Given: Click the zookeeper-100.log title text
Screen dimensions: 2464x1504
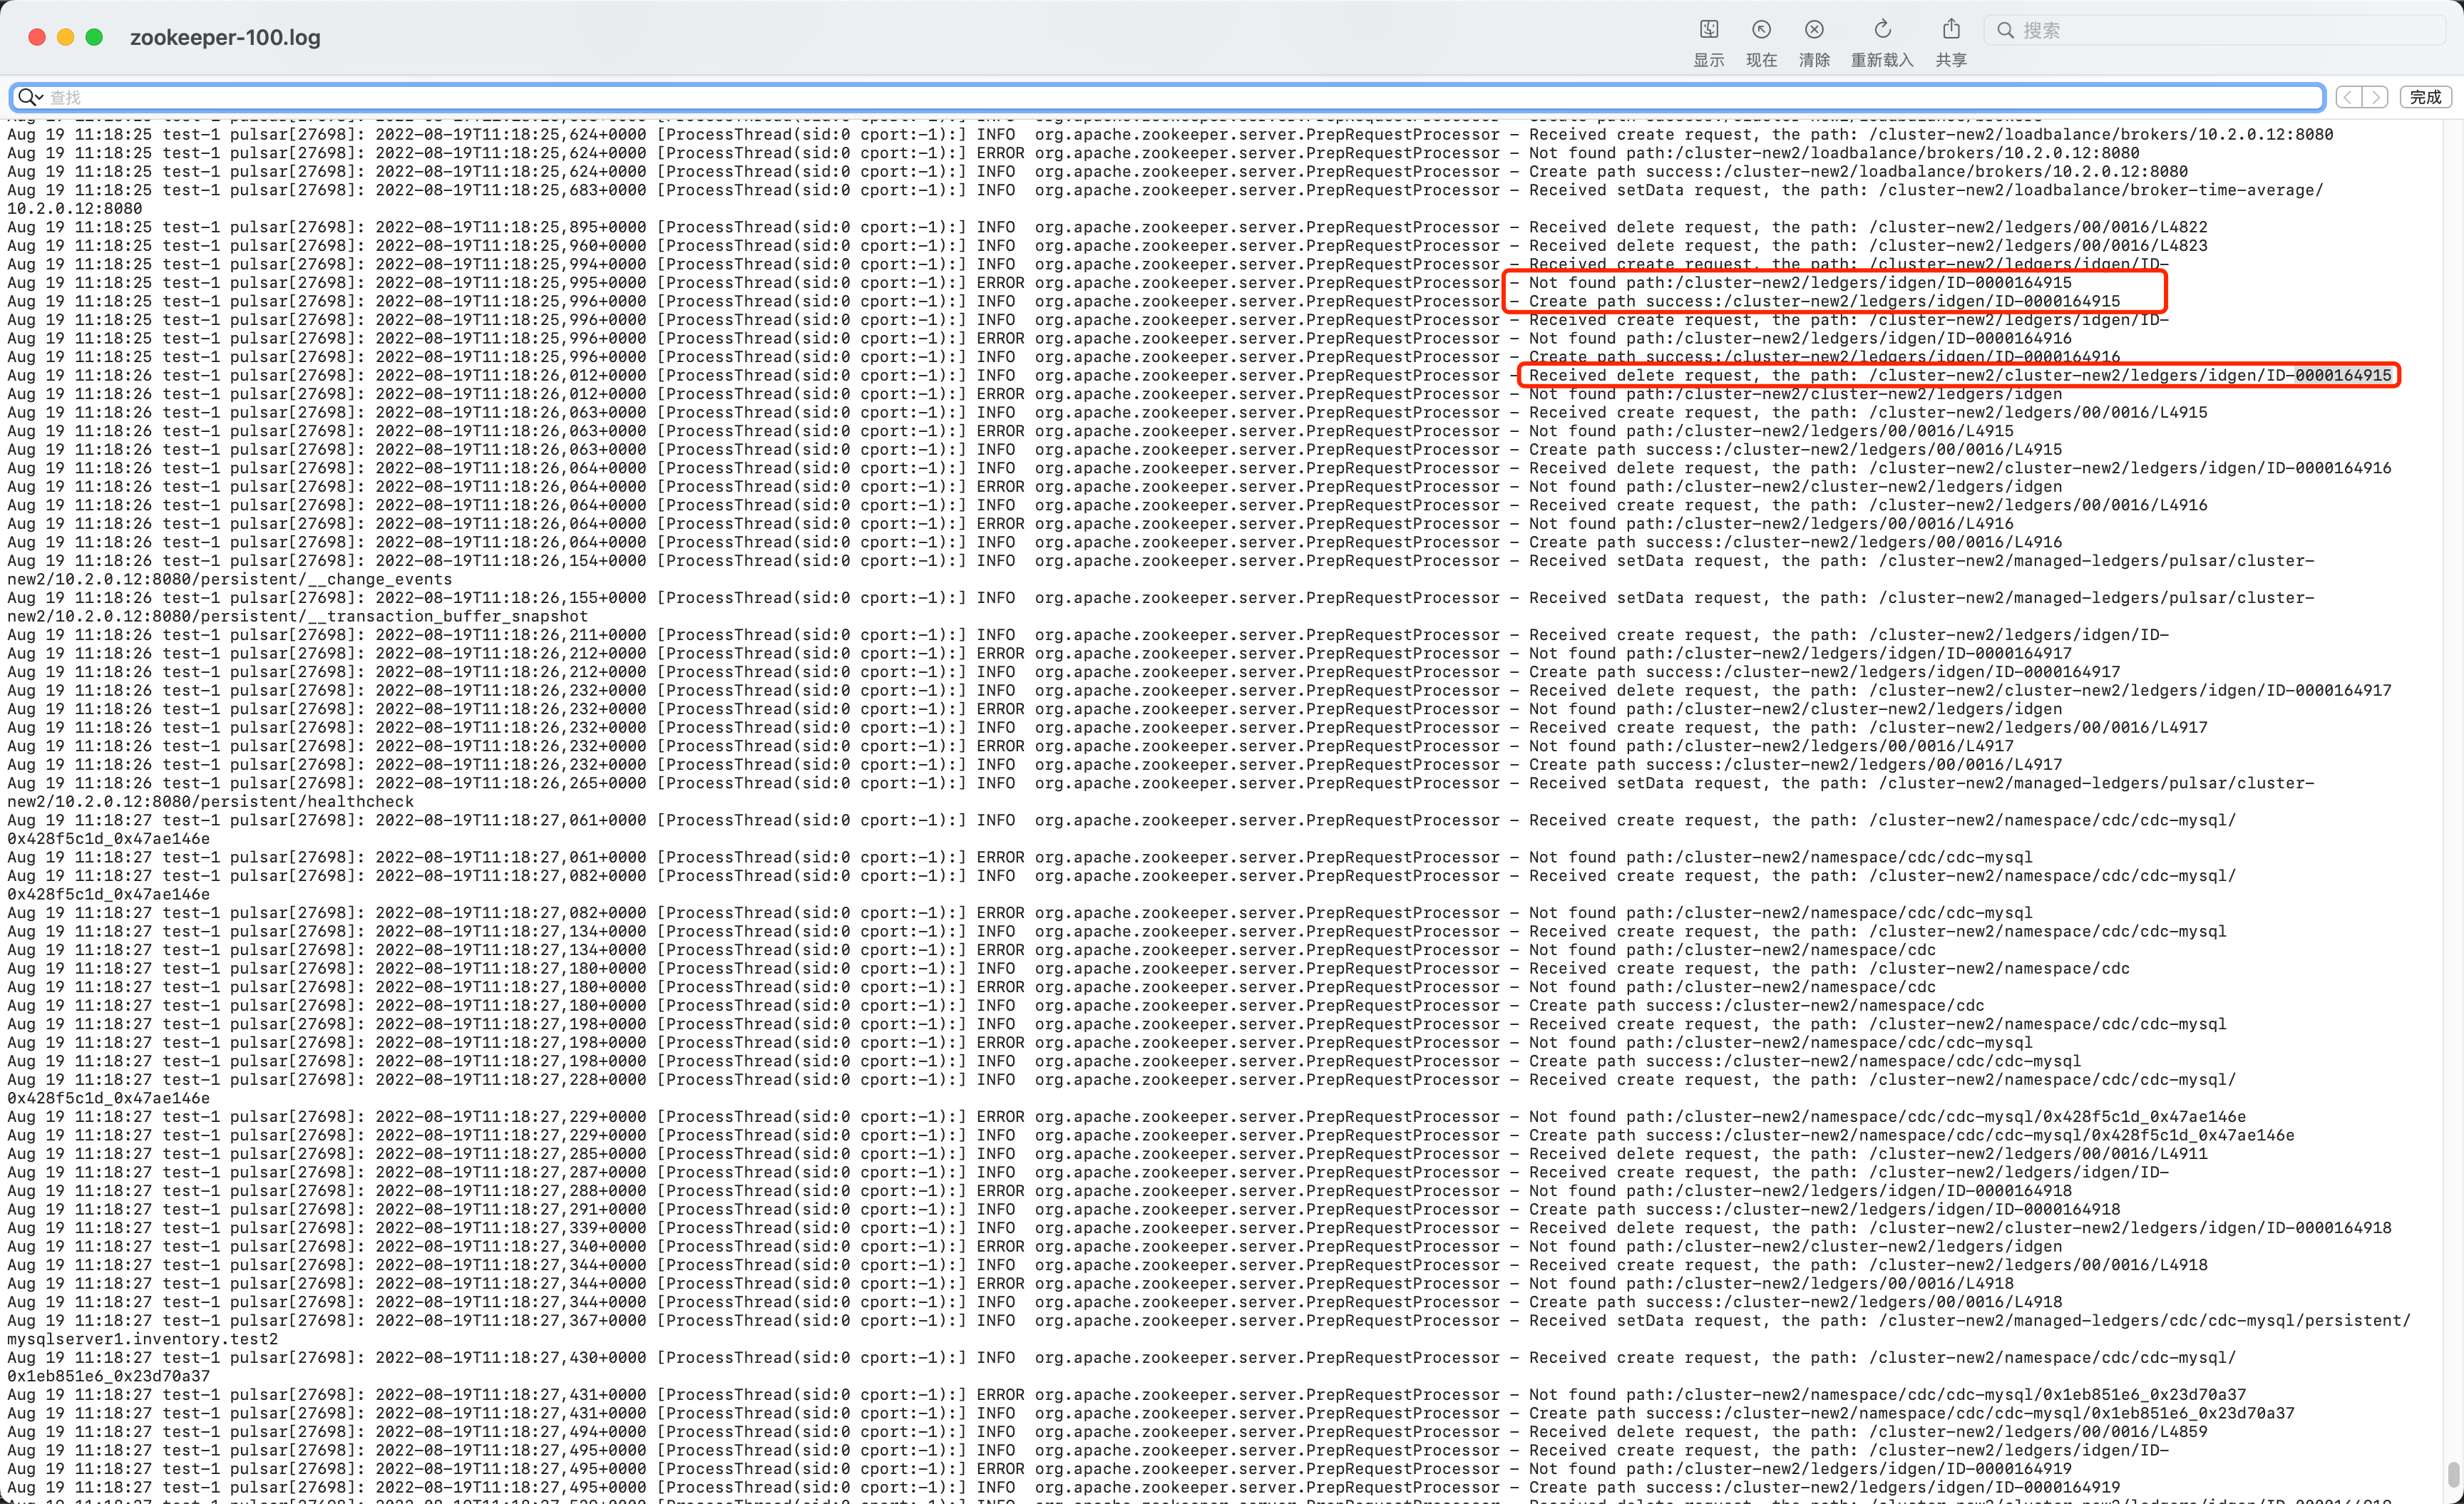Looking at the screenshot, I should coord(227,37).
